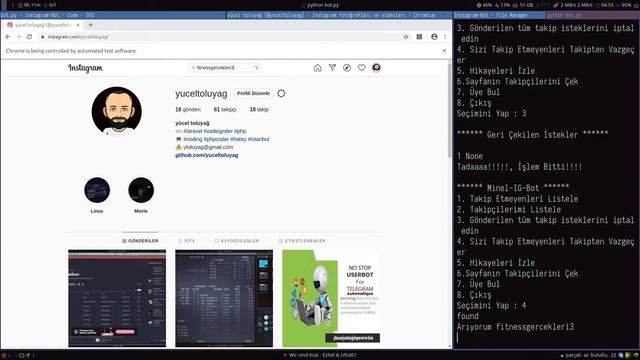Open the second post thumbnail in grid
Screen dimensions: 640x360
coord(224,298)
